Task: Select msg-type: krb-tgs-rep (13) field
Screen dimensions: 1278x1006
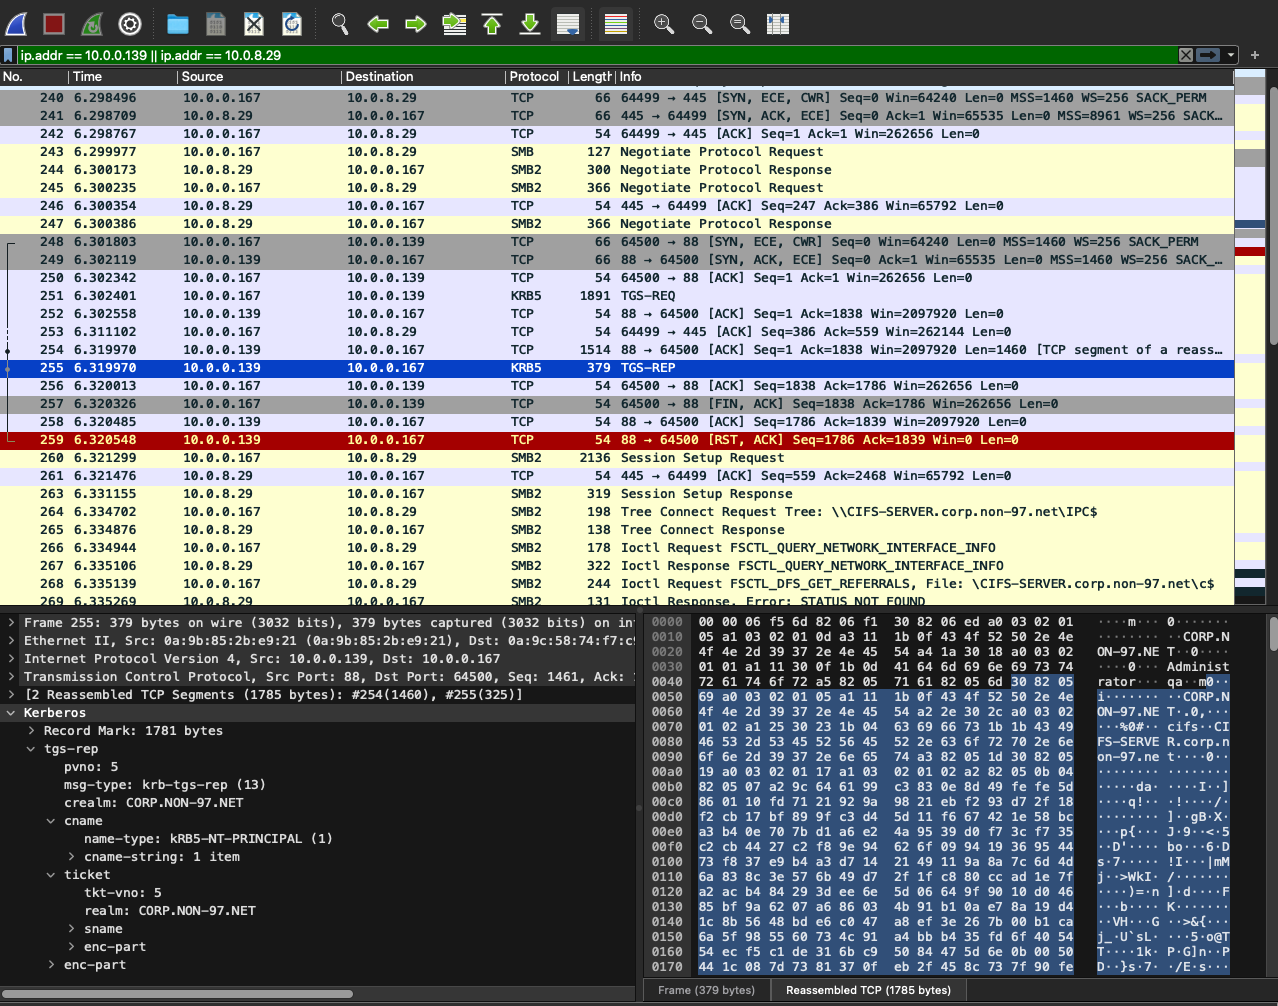Action: (165, 785)
